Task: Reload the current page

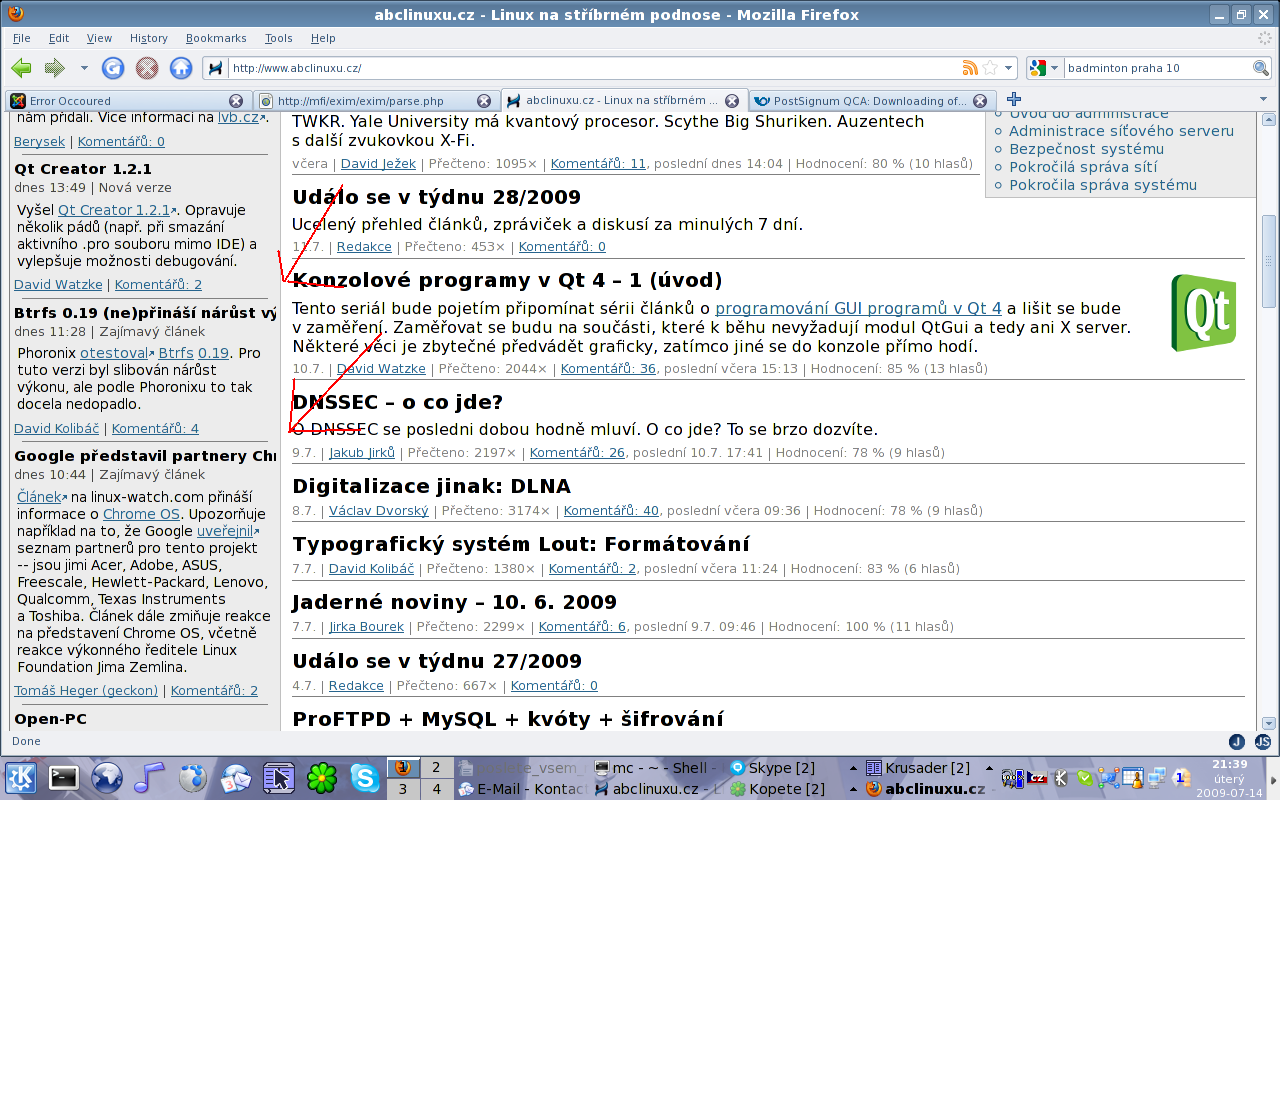Action: point(113,68)
